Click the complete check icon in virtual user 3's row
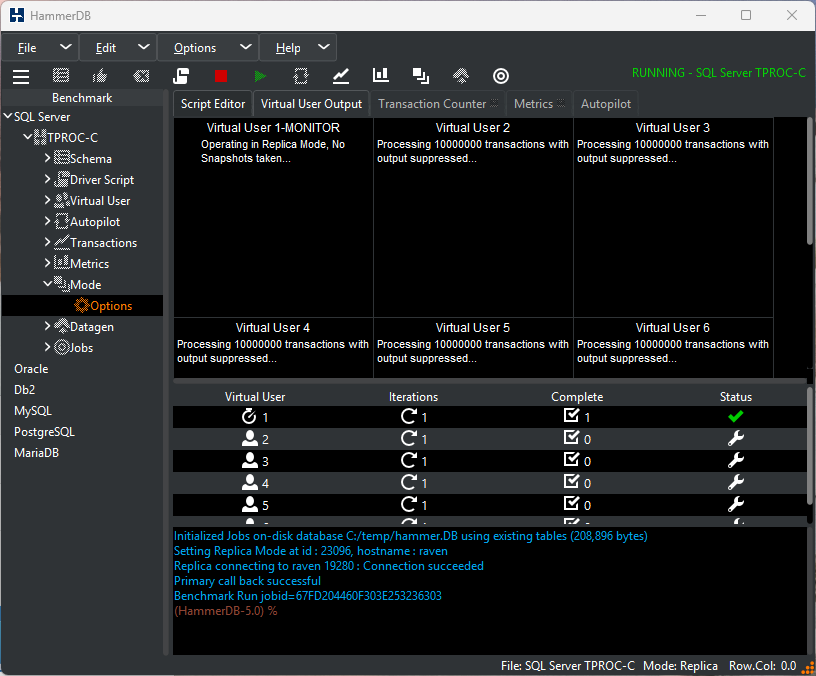 [571, 460]
